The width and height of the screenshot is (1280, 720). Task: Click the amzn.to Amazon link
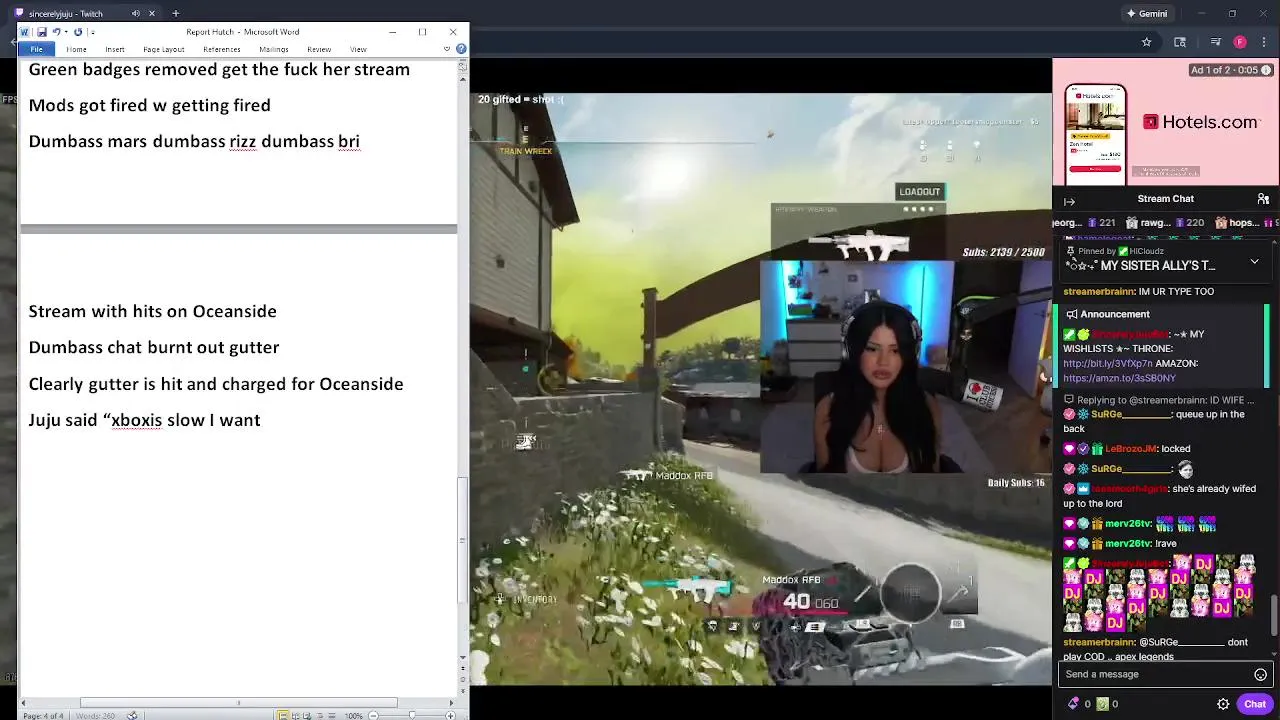1119,378
